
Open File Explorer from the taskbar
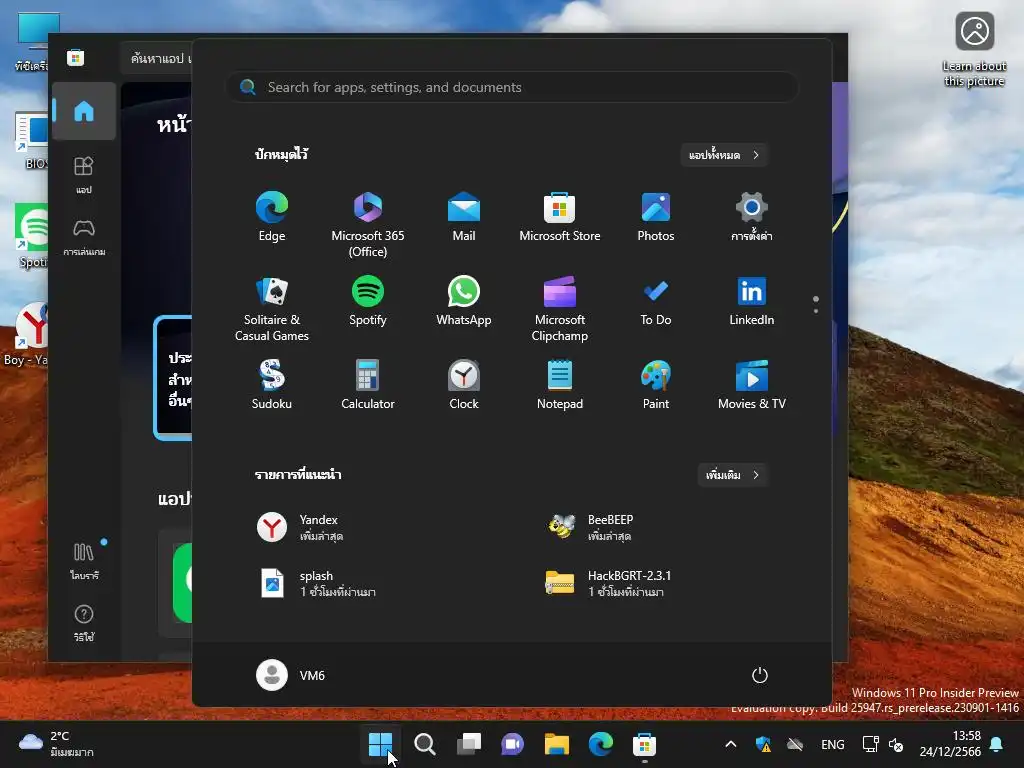(x=557, y=744)
